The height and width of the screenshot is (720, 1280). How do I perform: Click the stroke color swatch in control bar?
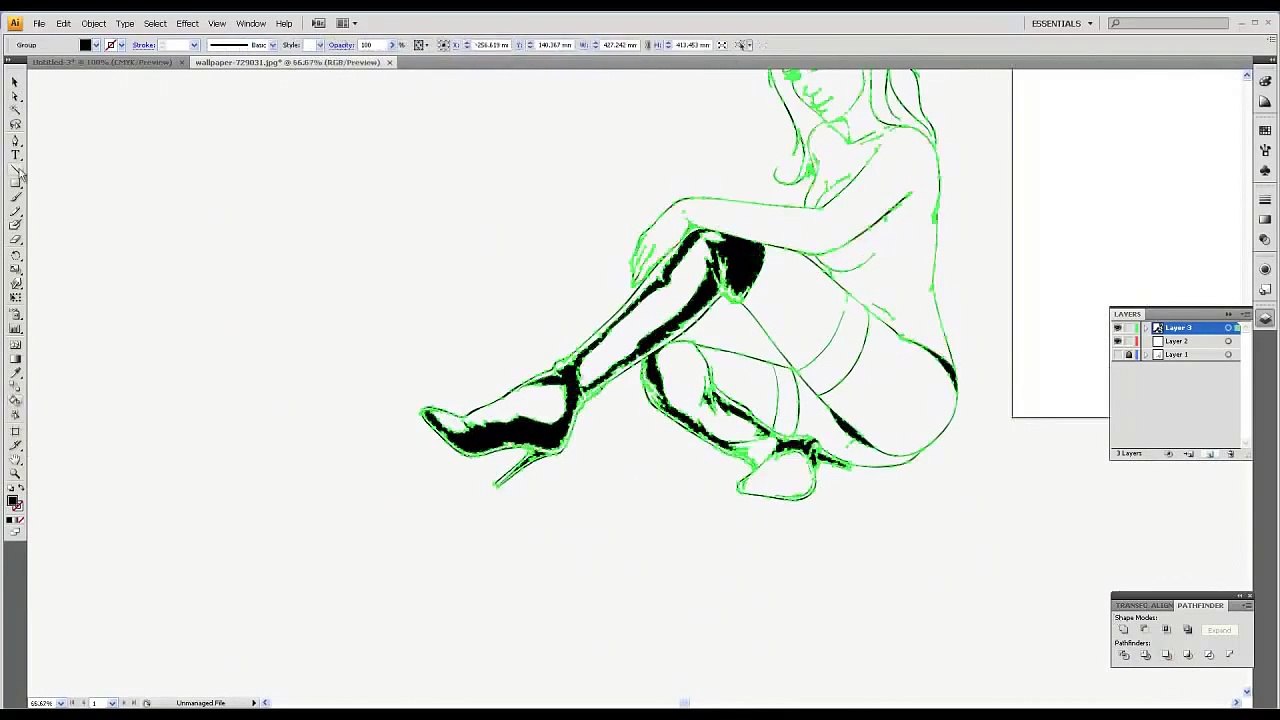(111, 45)
